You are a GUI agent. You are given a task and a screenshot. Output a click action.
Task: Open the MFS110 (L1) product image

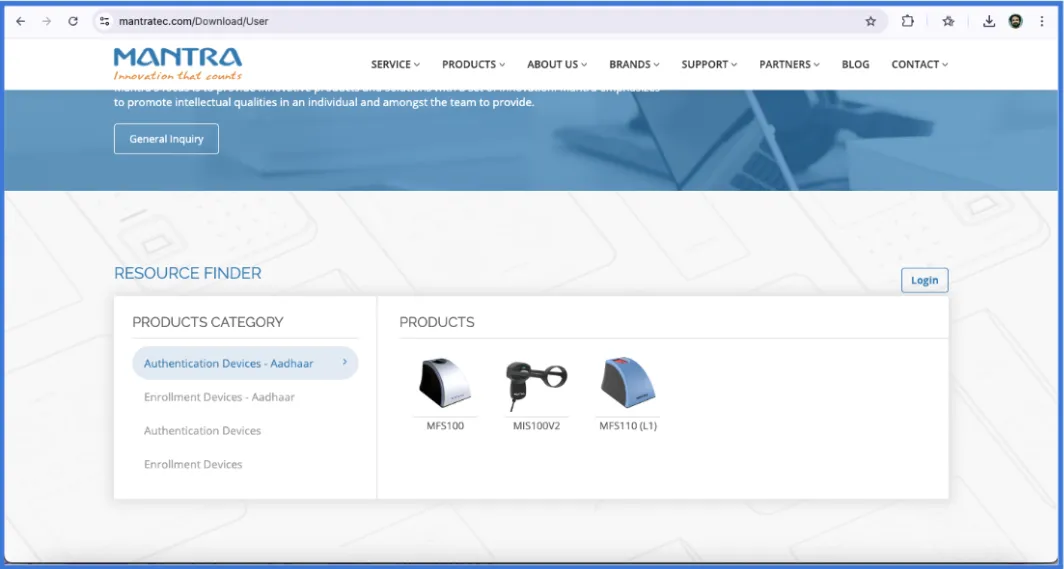pos(628,382)
